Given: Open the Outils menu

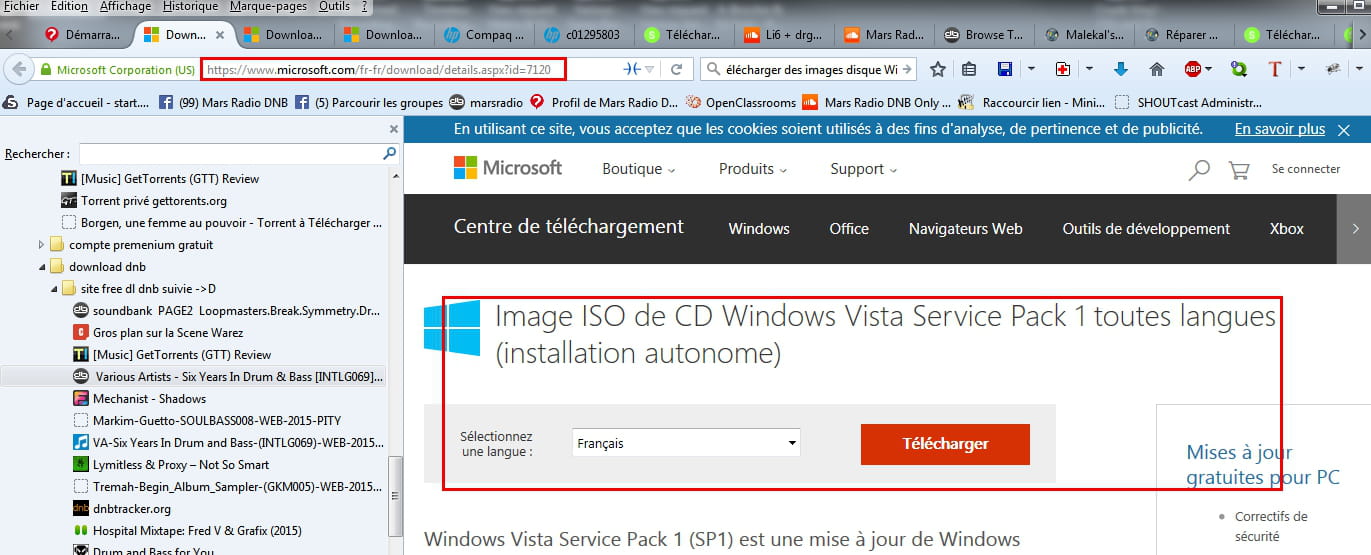Looking at the screenshot, I should [x=334, y=6].
